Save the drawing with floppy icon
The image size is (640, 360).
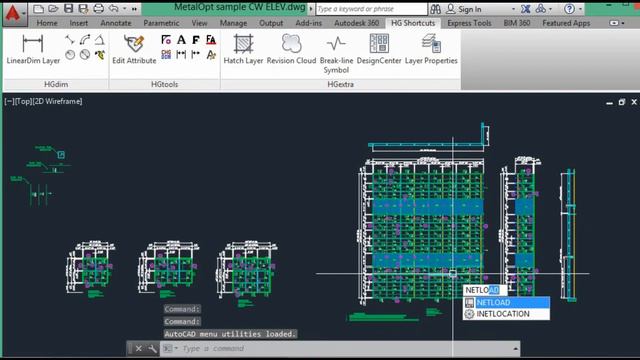[69, 9]
